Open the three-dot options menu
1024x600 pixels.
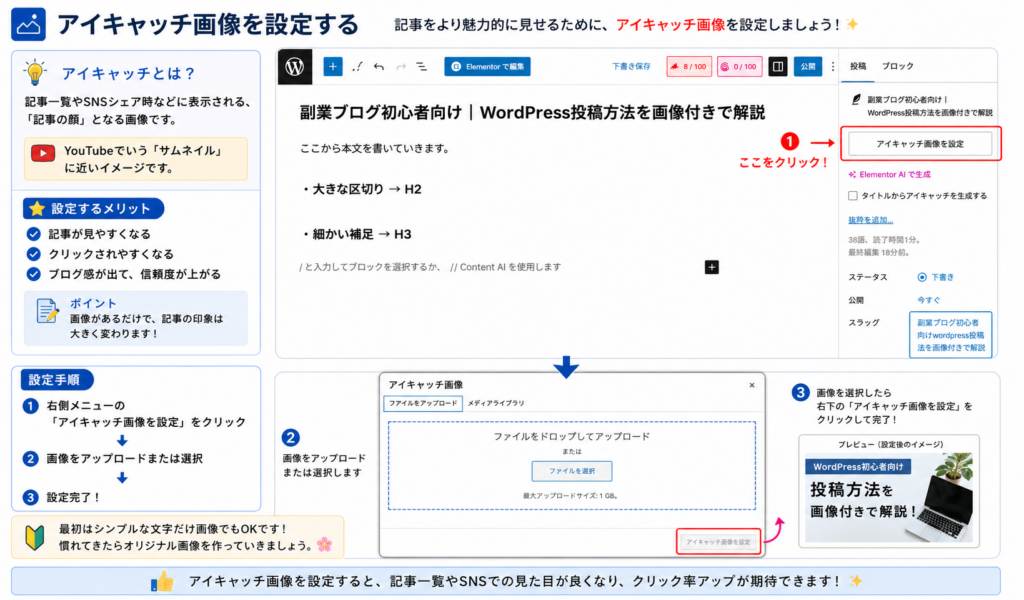coord(833,67)
